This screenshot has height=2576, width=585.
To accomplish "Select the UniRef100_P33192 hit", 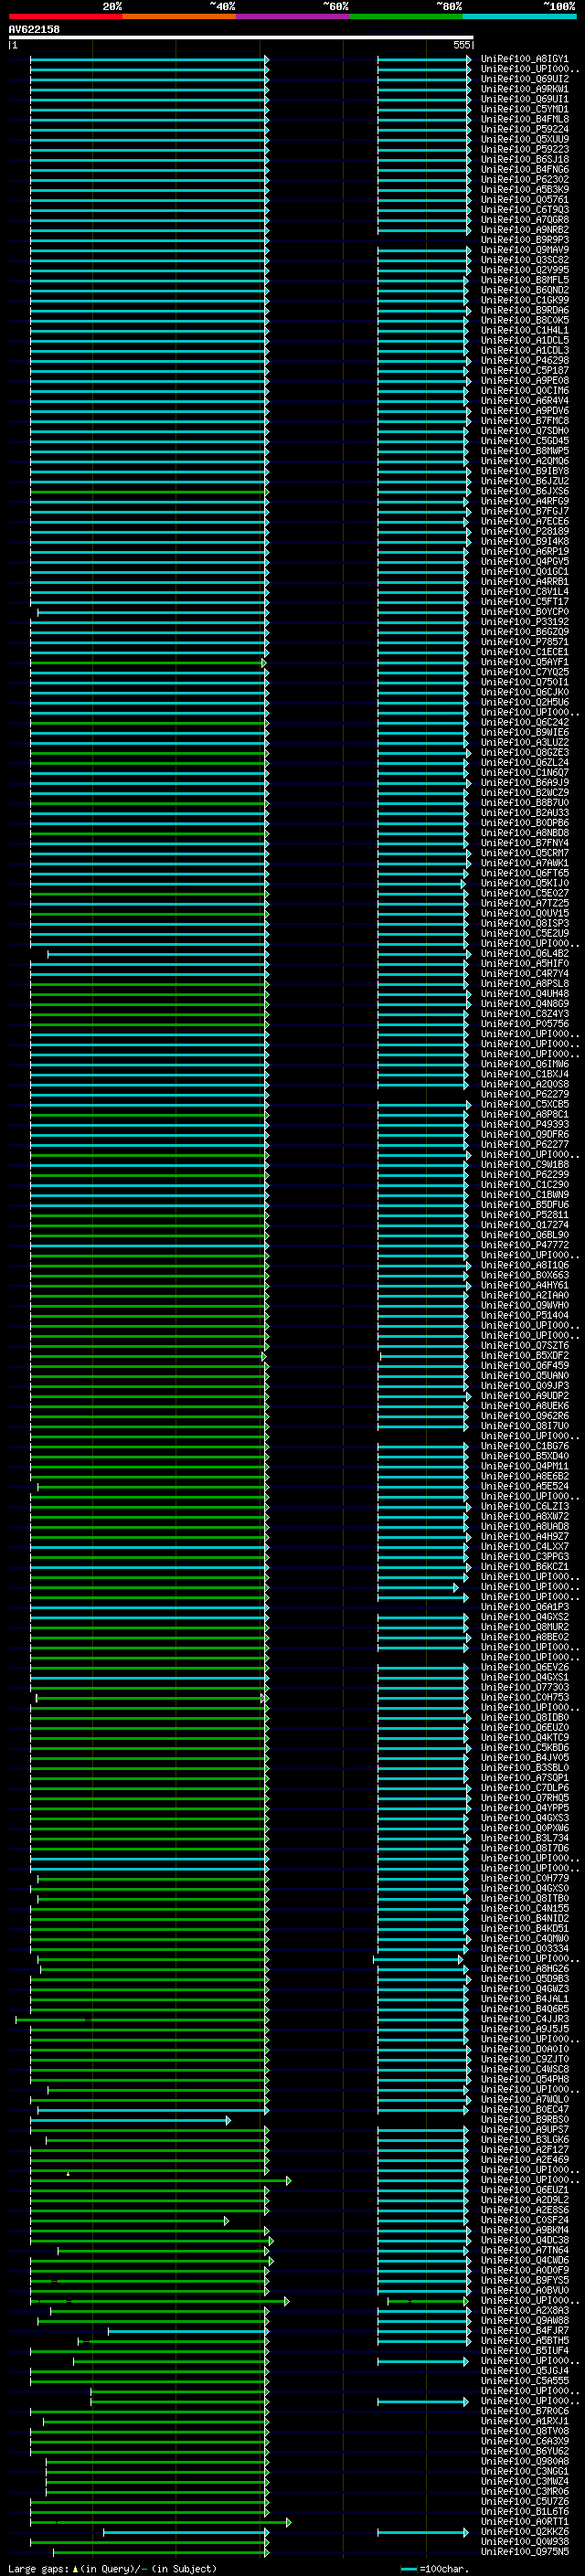I will [524, 622].
